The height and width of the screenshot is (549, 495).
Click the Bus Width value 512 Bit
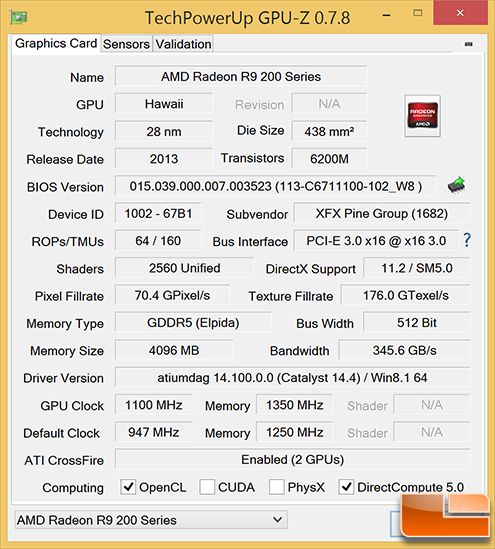[417, 322]
